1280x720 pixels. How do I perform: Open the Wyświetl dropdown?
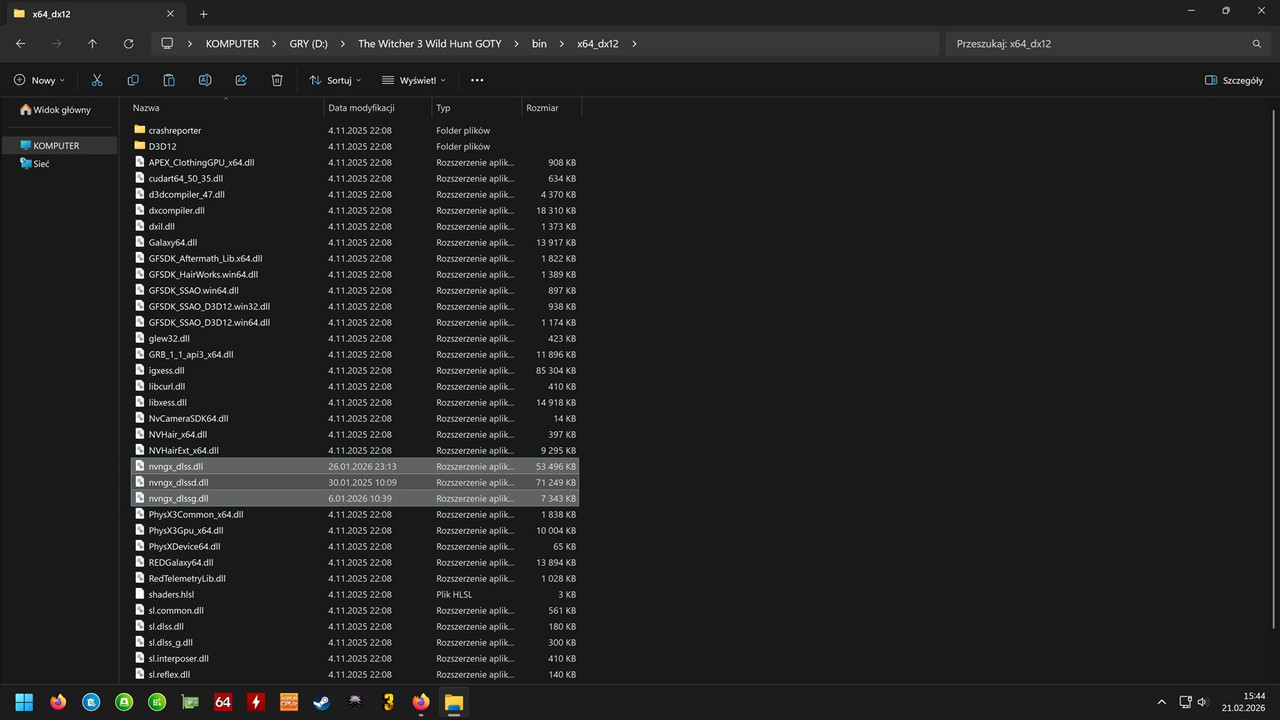413,80
